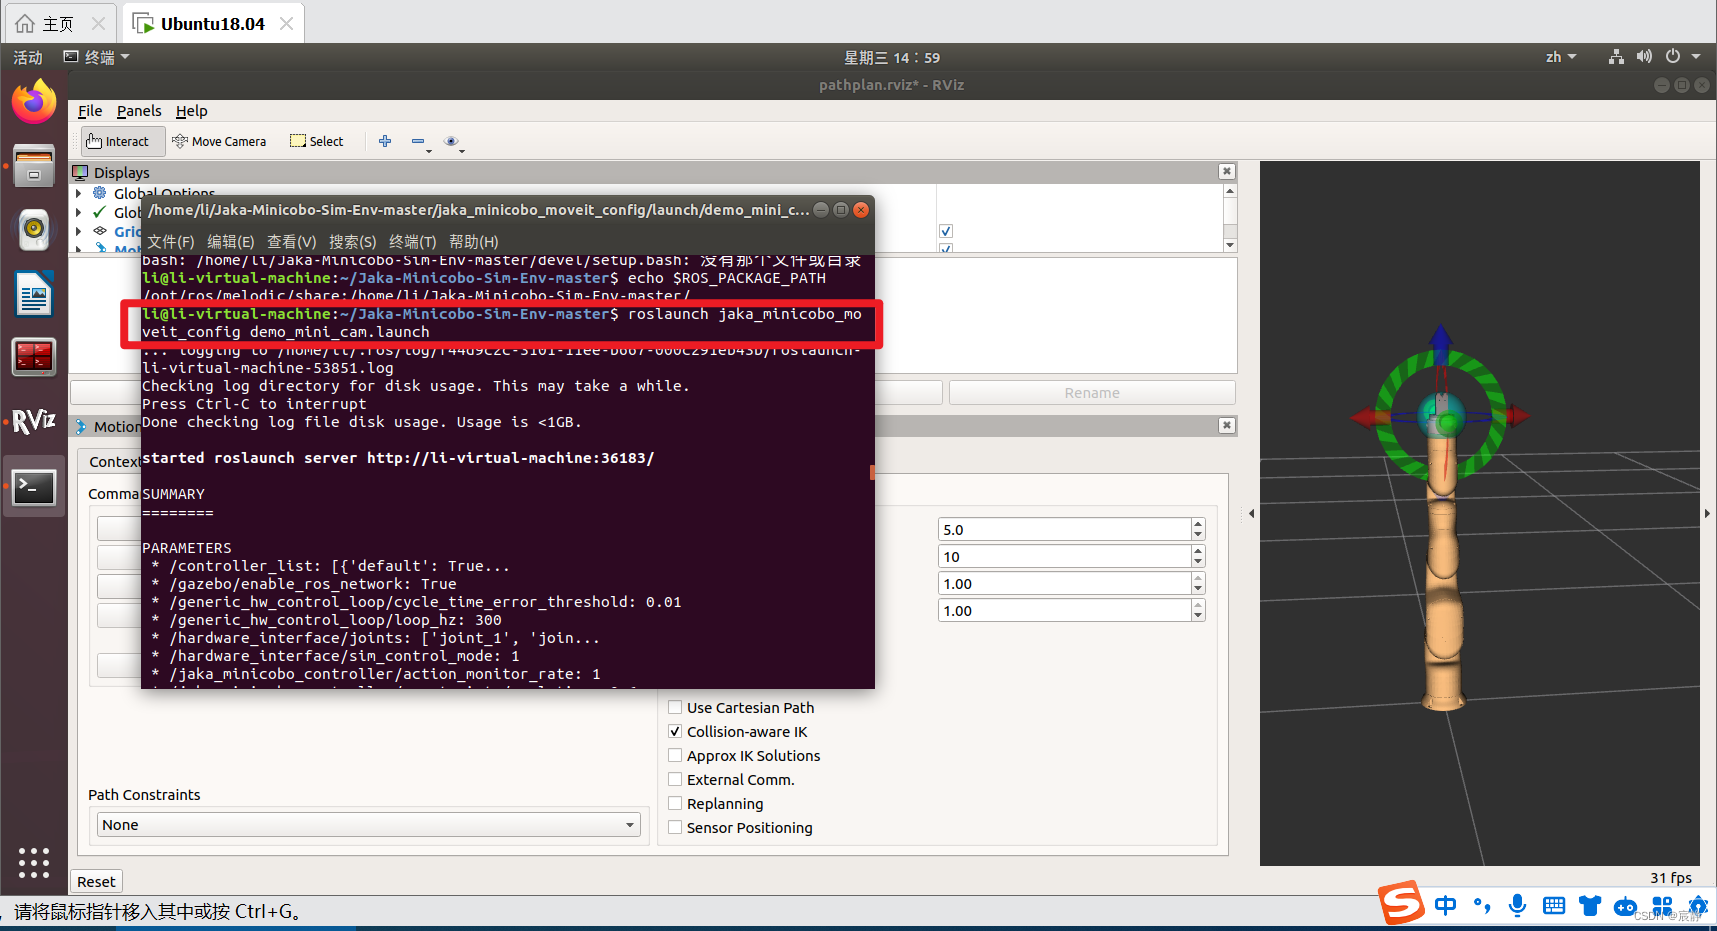Image resolution: width=1717 pixels, height=931 pixels.
Task: Enable Use Cartesian Path
Action: (675, 707)
